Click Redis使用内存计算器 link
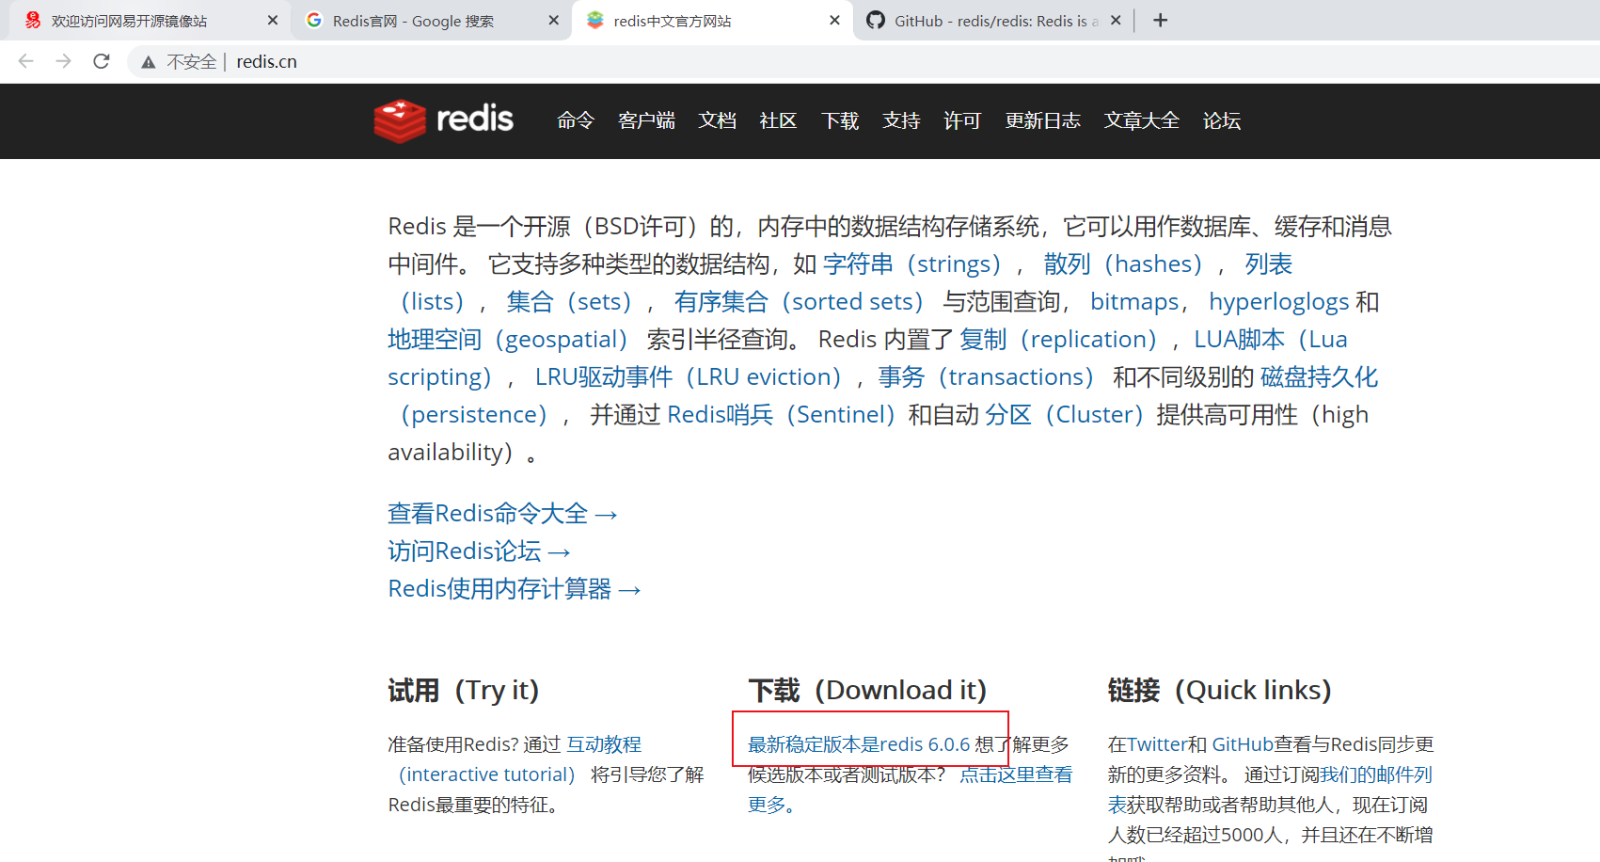 (x=514, y=589)
